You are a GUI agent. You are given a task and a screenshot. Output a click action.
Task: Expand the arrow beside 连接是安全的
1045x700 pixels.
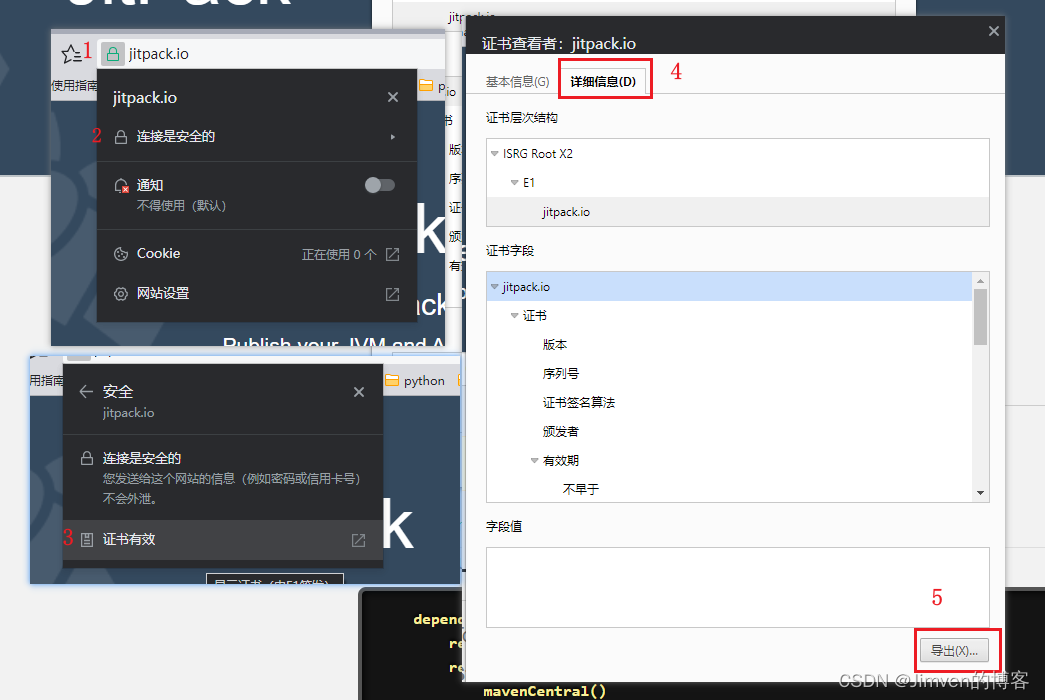point(393,137)
